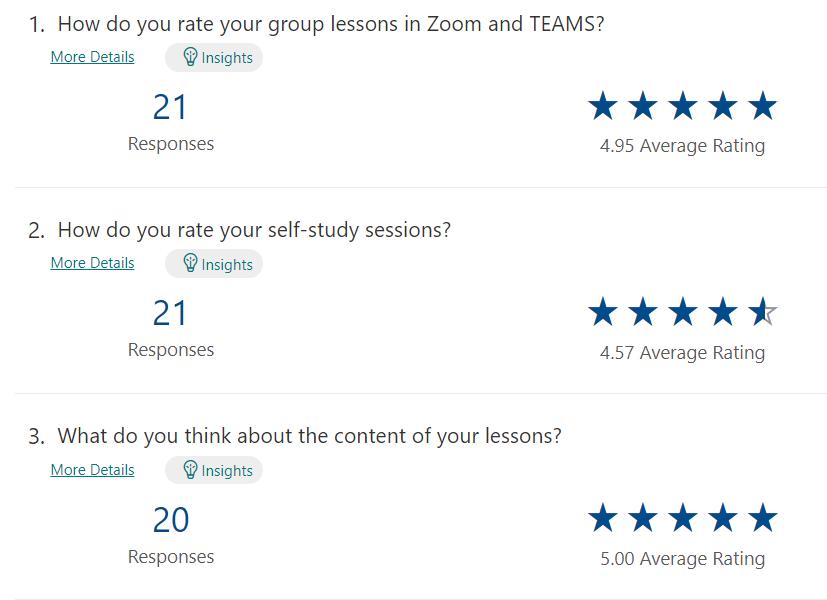Image resolution: width=827 pixels, height=600 pixels.
Task: Click the question 2 title about self-study sessions
Action: pyautogui.click(x=254, y=230)
